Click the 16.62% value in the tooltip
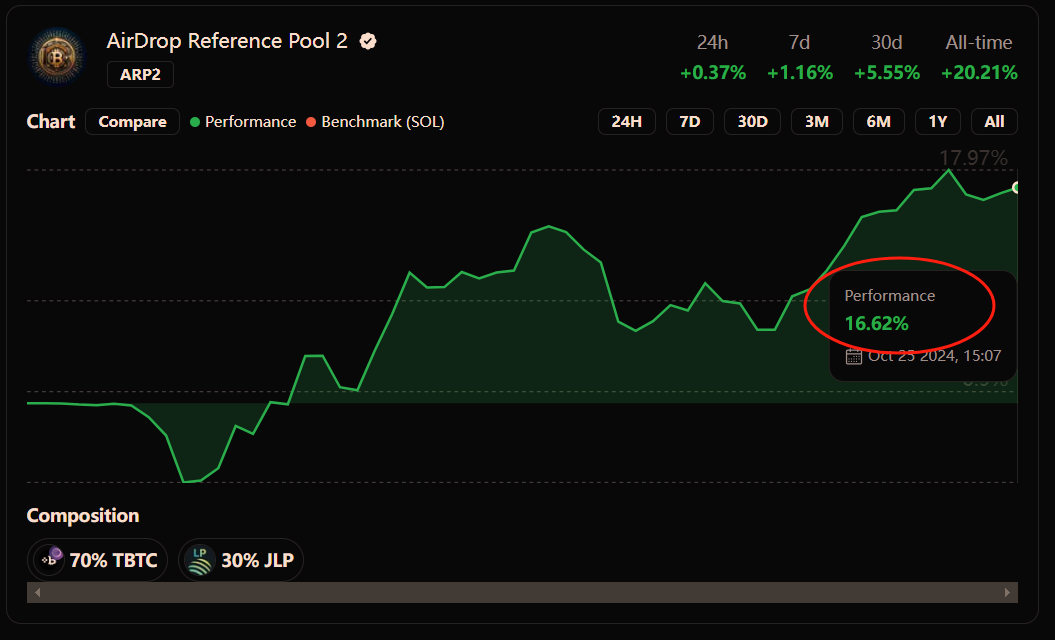The width and height of the screenshot is (1055, 640). (877, 324)
